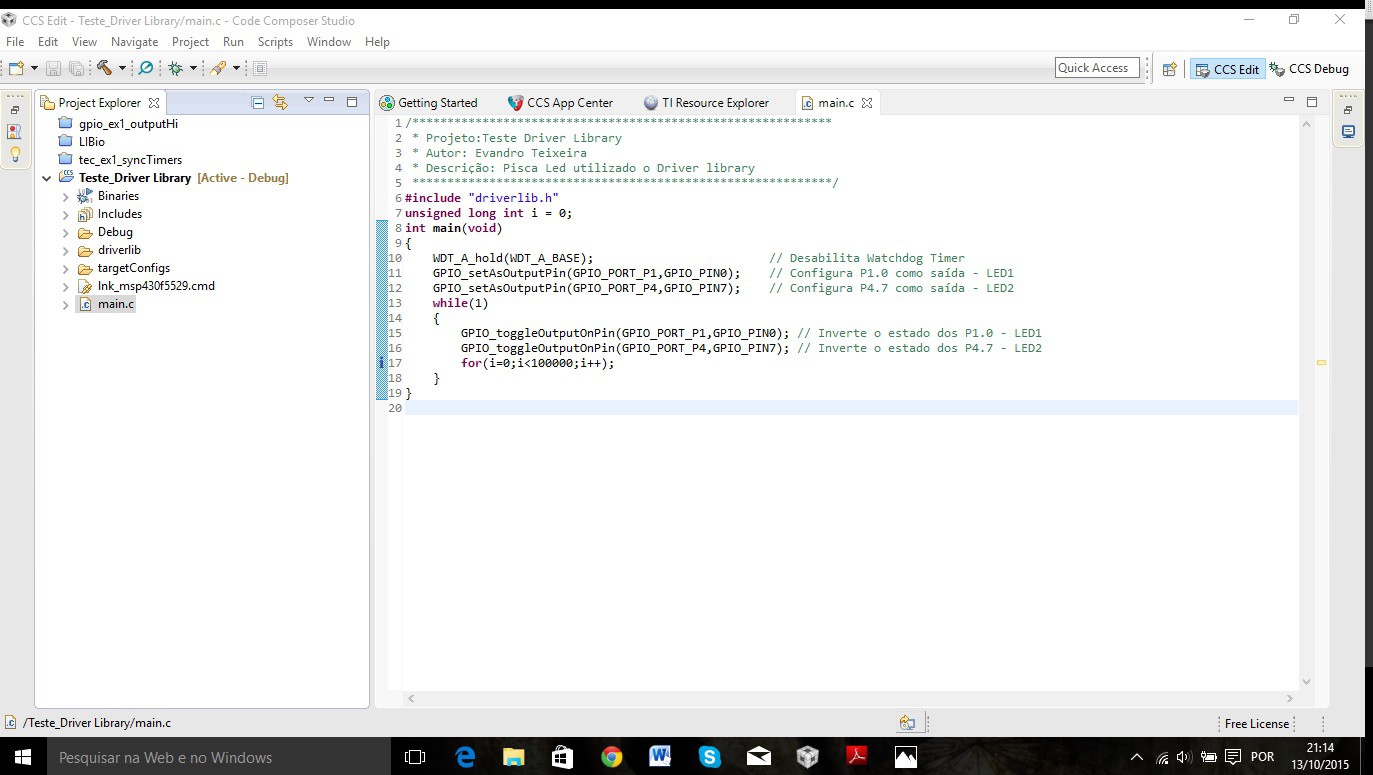1373x775 pixels.
Task: Expand the lnk_msp430f5529.cmd node
Action: coord(65,286)
